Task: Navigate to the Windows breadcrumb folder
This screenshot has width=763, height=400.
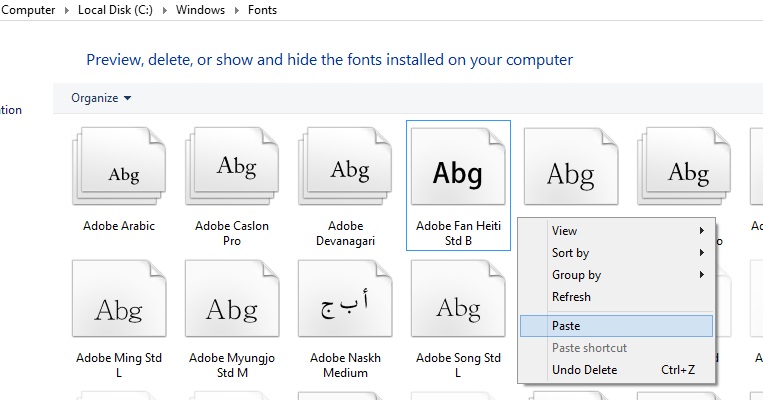Action: click(x=198, y=10)
